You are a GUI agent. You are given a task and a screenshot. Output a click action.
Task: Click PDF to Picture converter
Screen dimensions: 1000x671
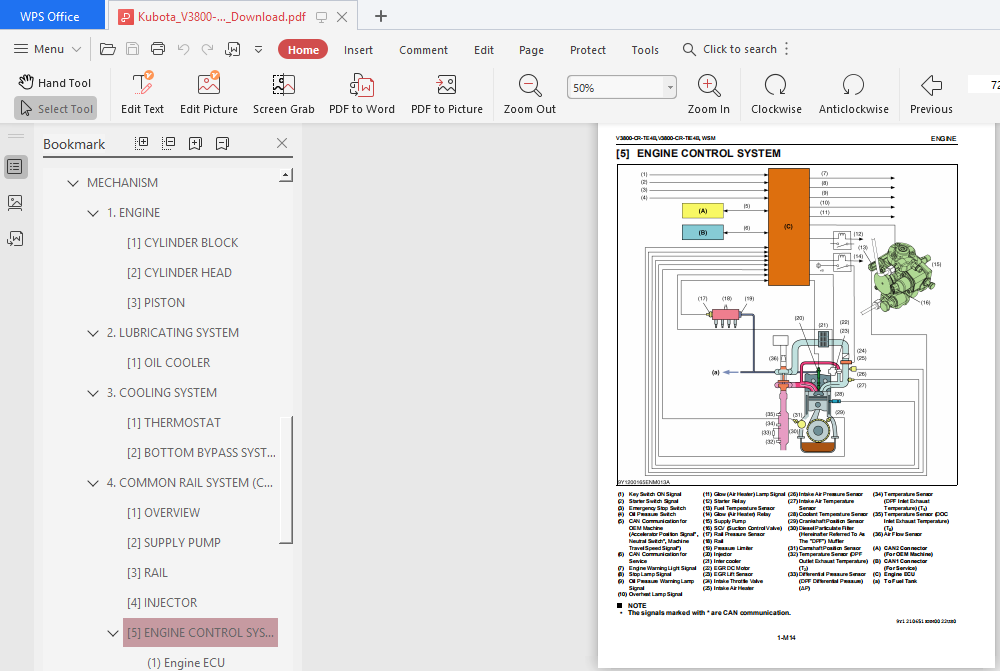pyautogui.click(x=446, y=93)
